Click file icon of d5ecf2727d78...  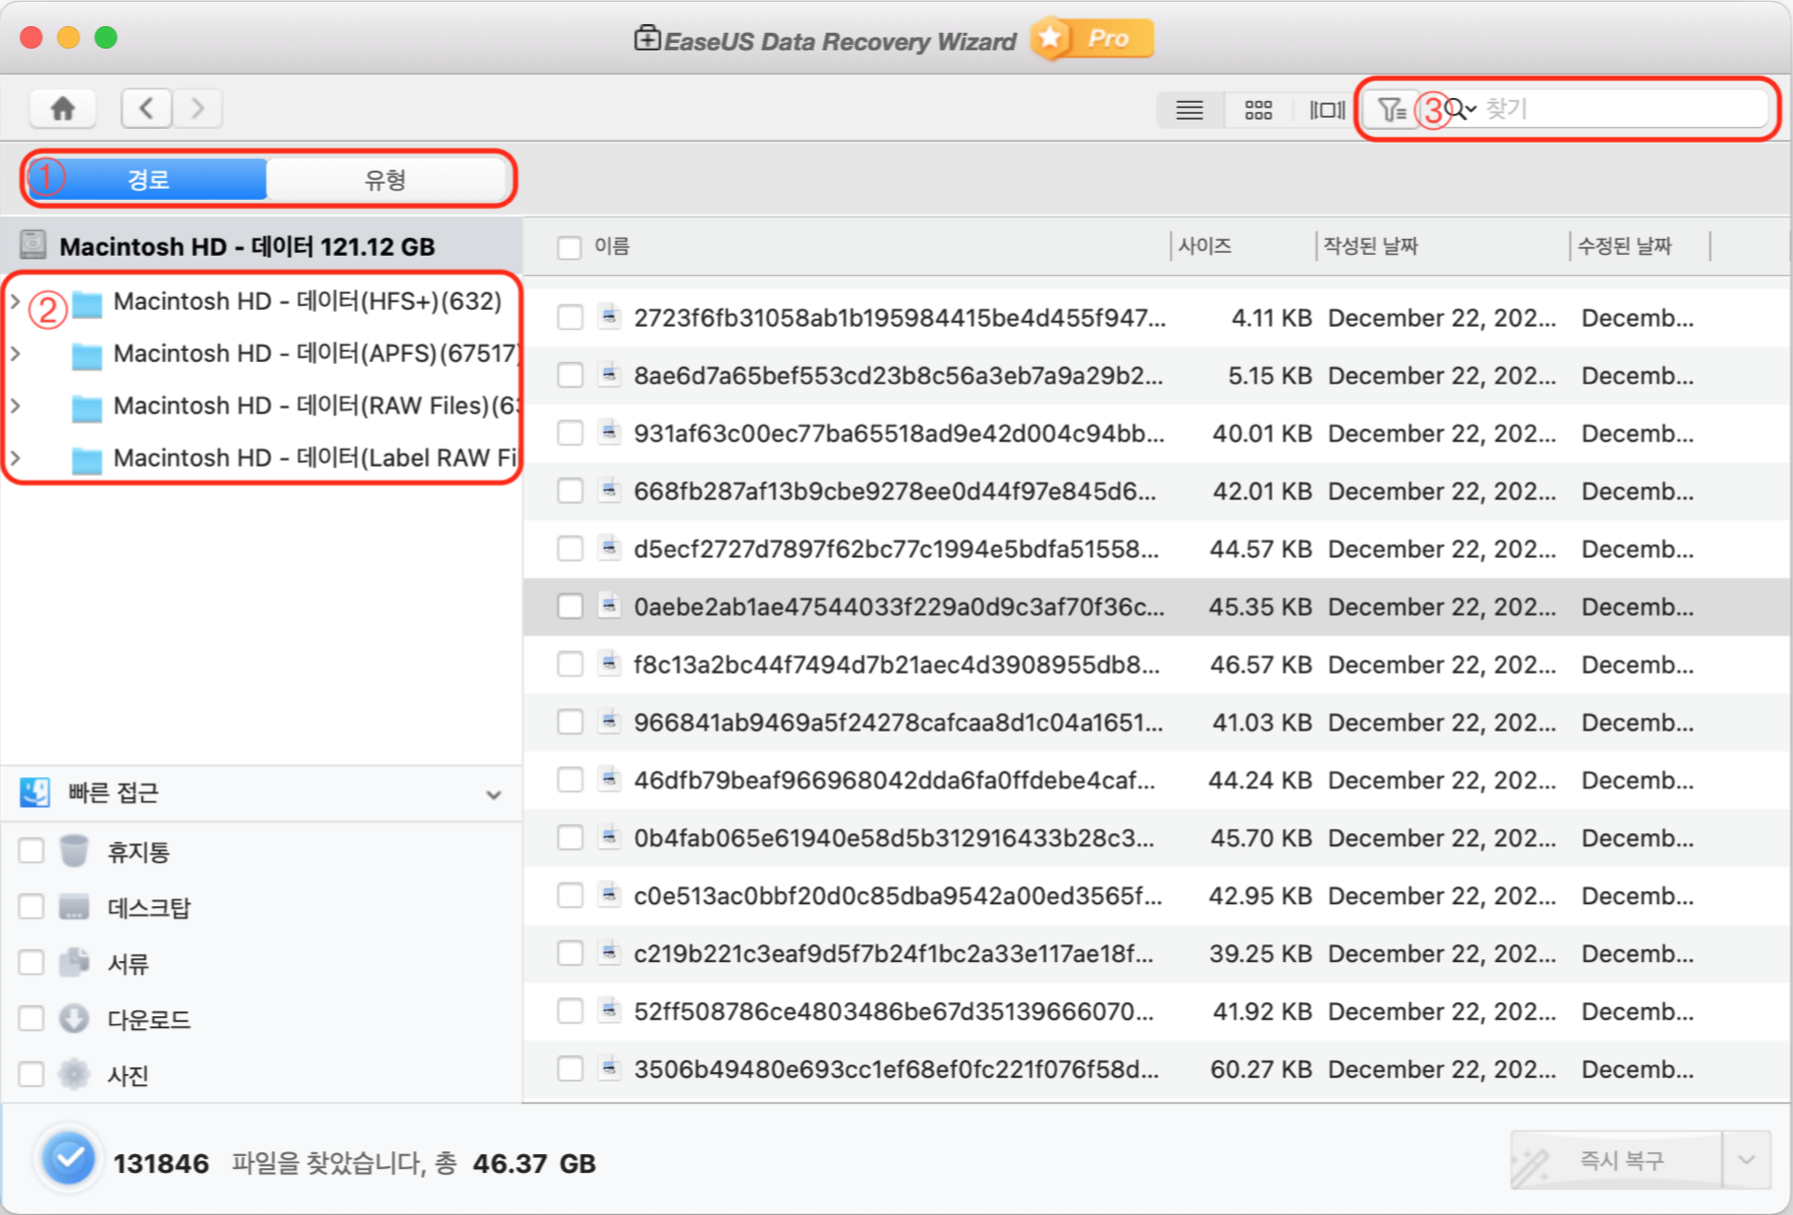pyautogui.click(x=609, y=548)
